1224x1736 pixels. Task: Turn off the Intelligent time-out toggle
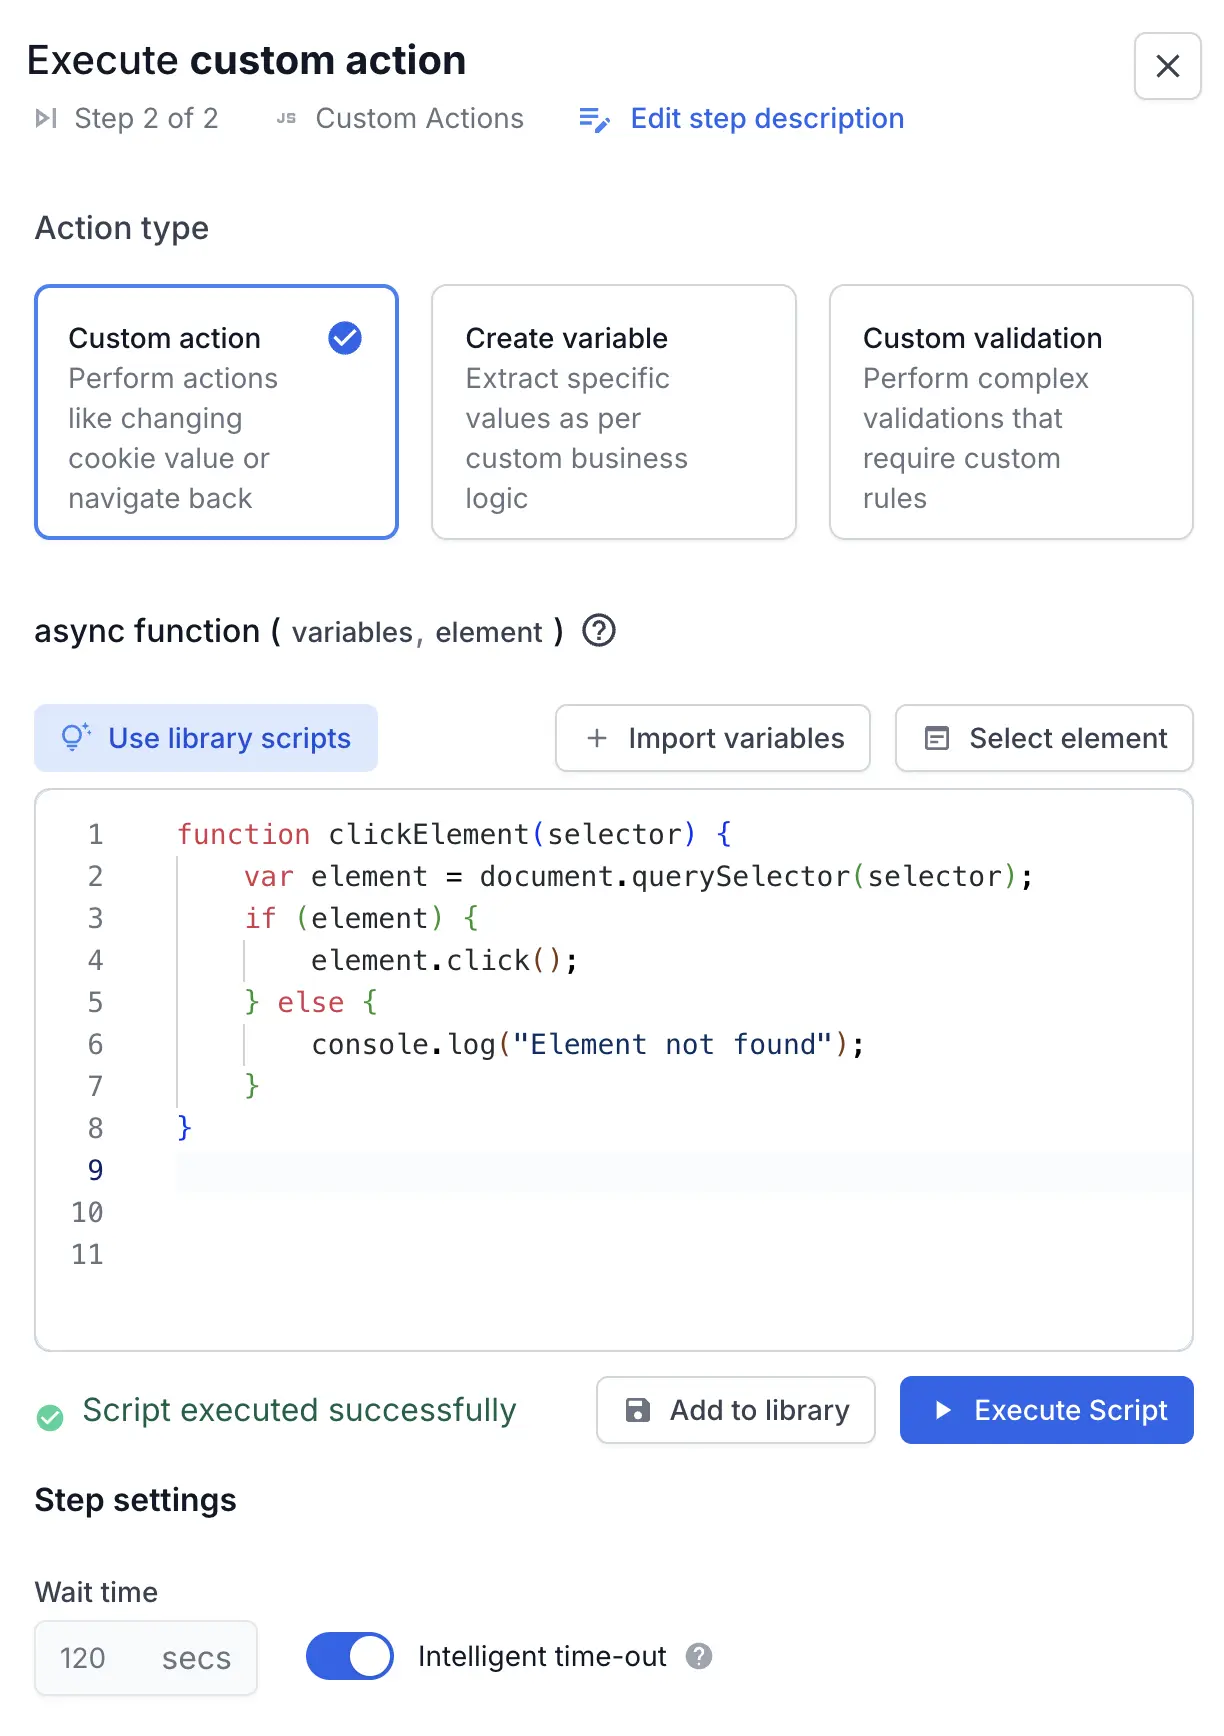click(x=350, y=1656)
